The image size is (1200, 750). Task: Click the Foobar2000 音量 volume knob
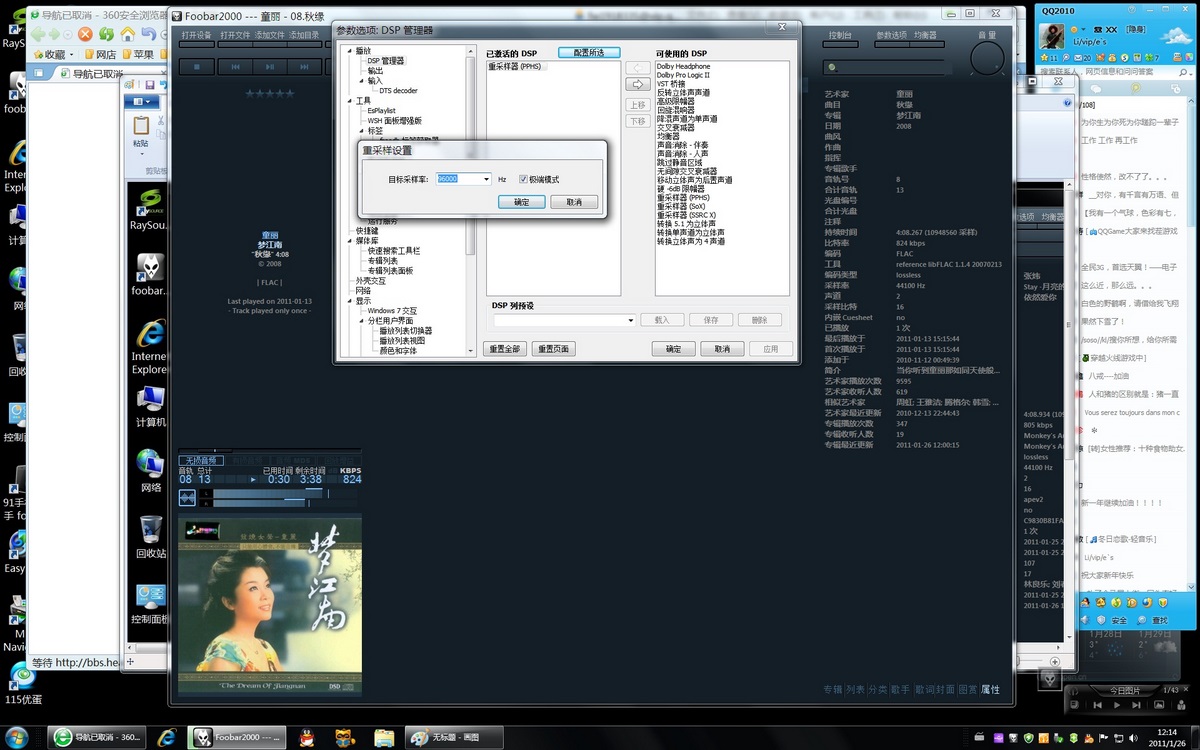pyautogui.click(x=988, y=60)
